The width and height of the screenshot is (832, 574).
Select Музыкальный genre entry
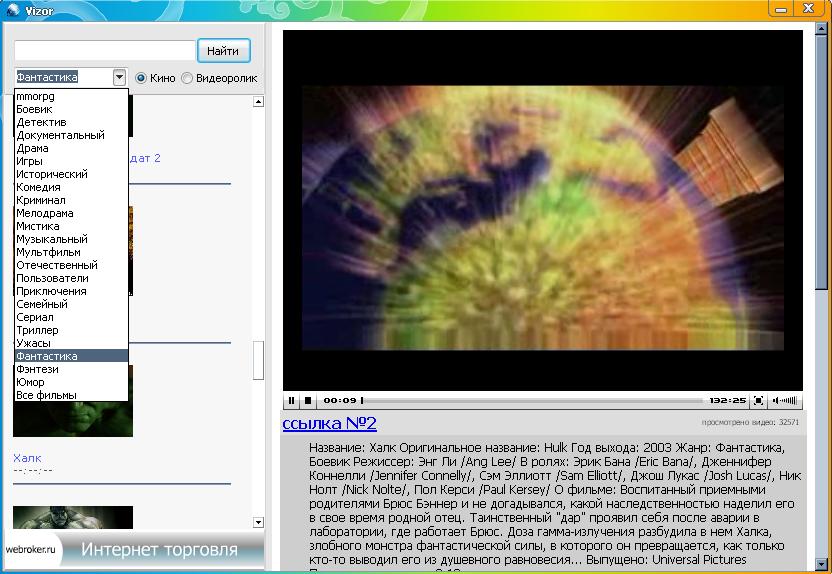(71, 239)
